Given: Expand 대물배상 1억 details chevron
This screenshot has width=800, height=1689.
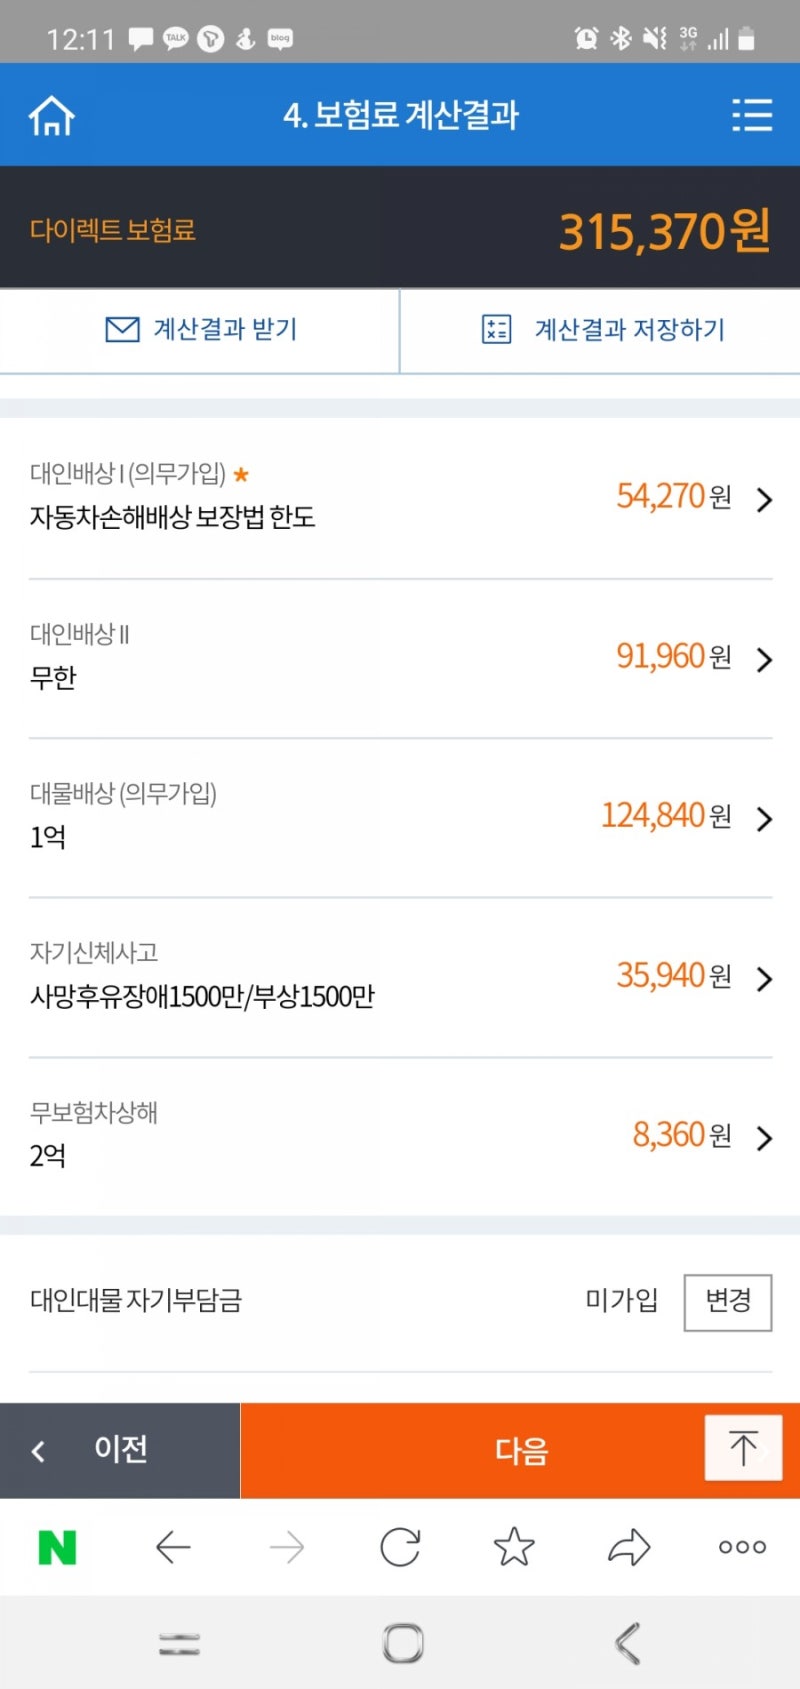Looking at the screenshot, I should 765,819.
